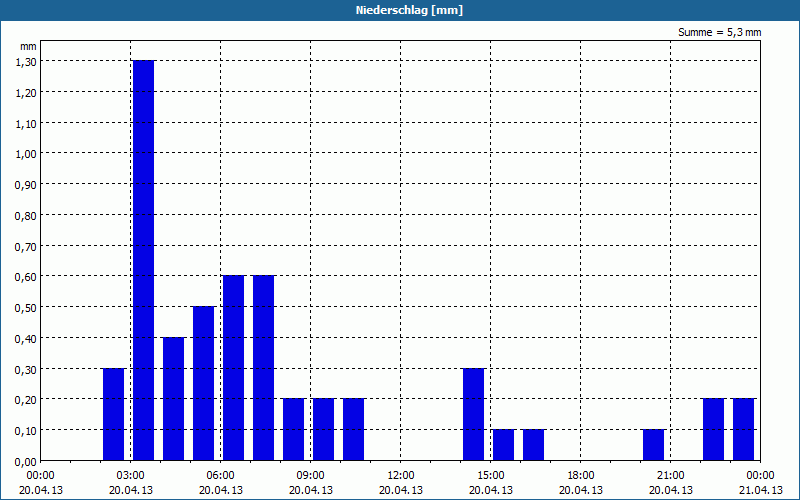Click the 0,10 mm bar just before 21:00
The image size is (800, 500).
(654, 445)
